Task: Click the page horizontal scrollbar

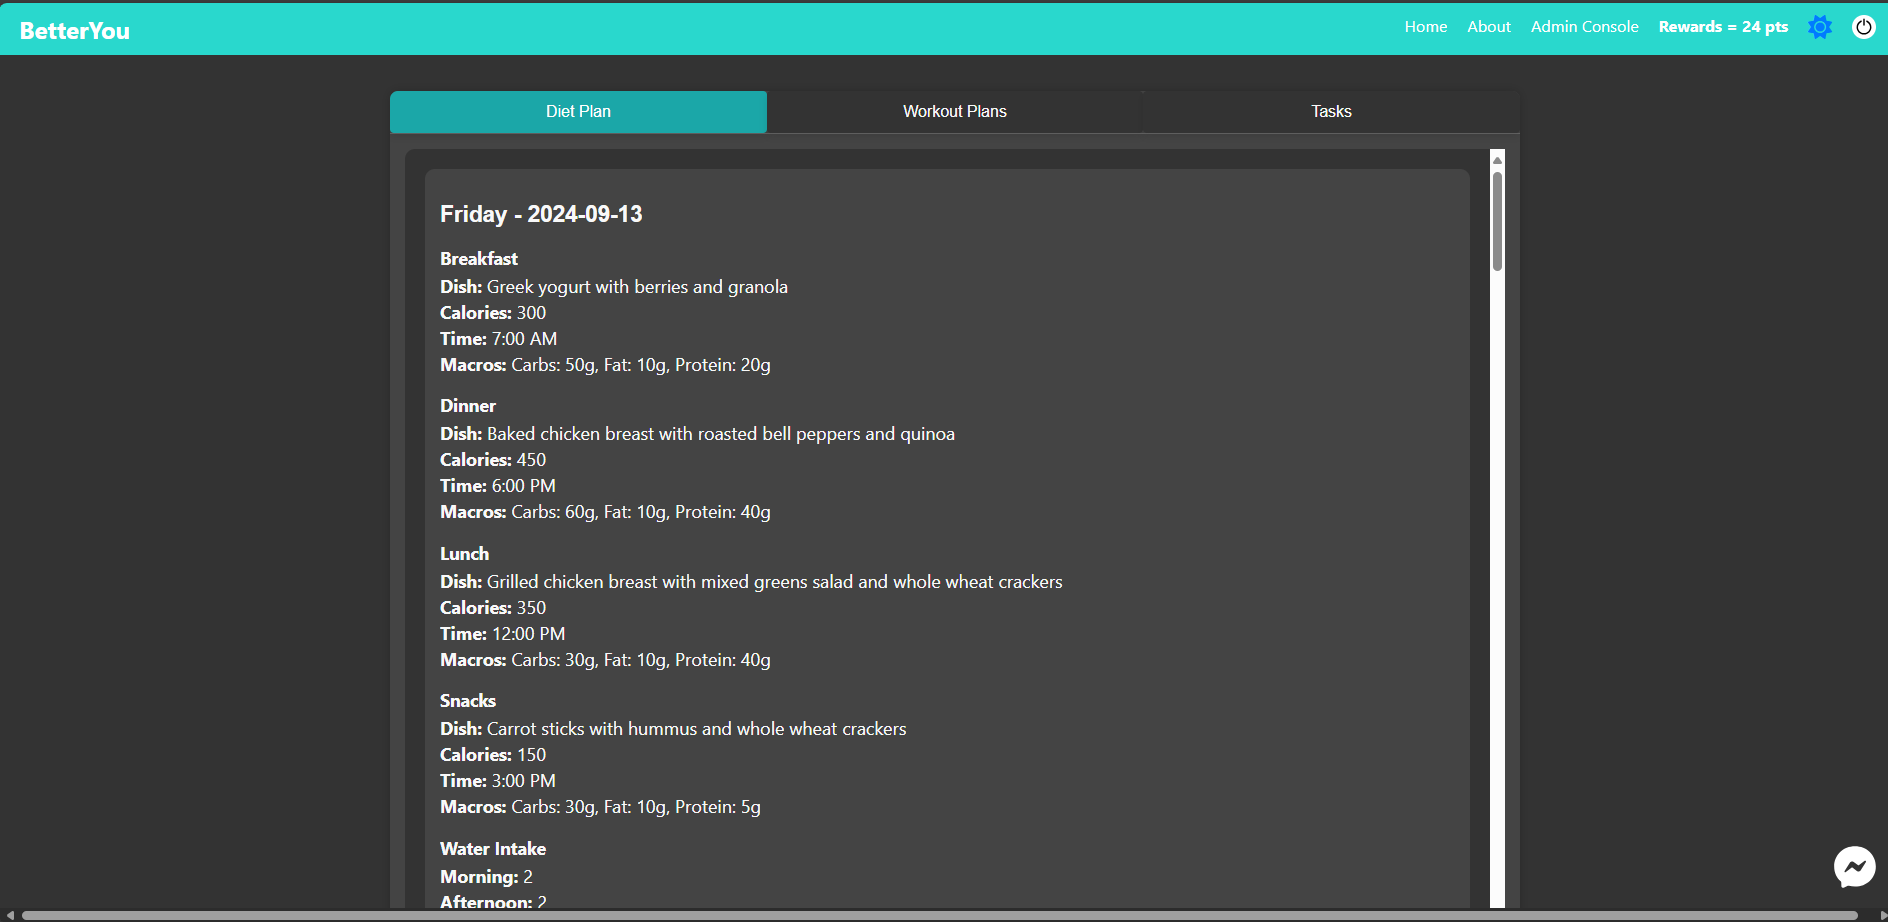Action: click(x=940, y=915)
